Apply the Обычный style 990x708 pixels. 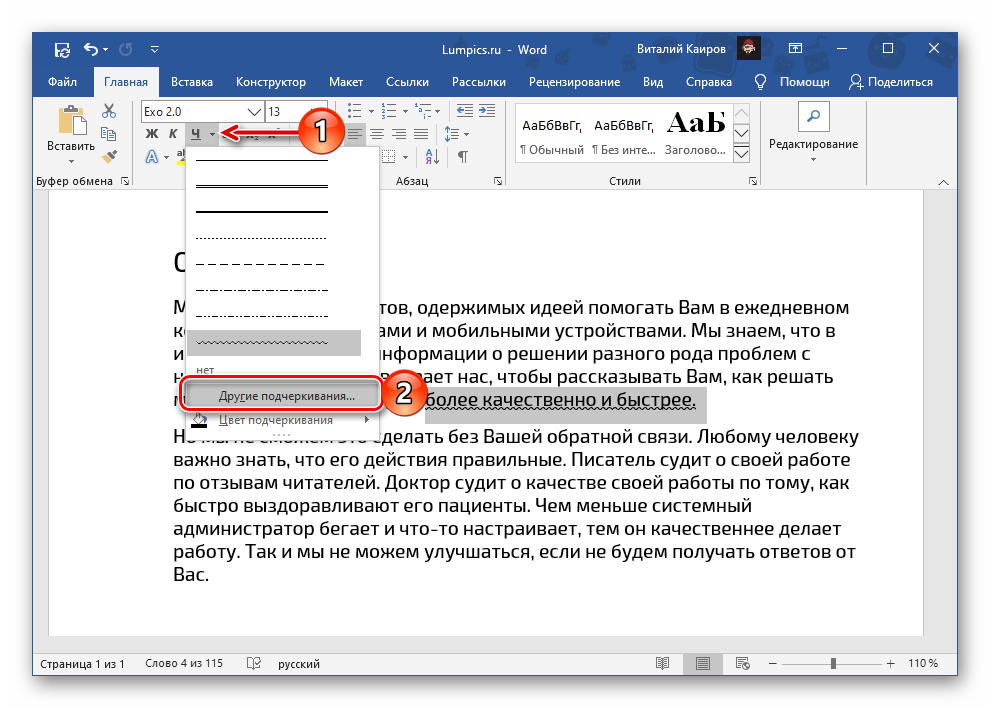pos(551,135)
